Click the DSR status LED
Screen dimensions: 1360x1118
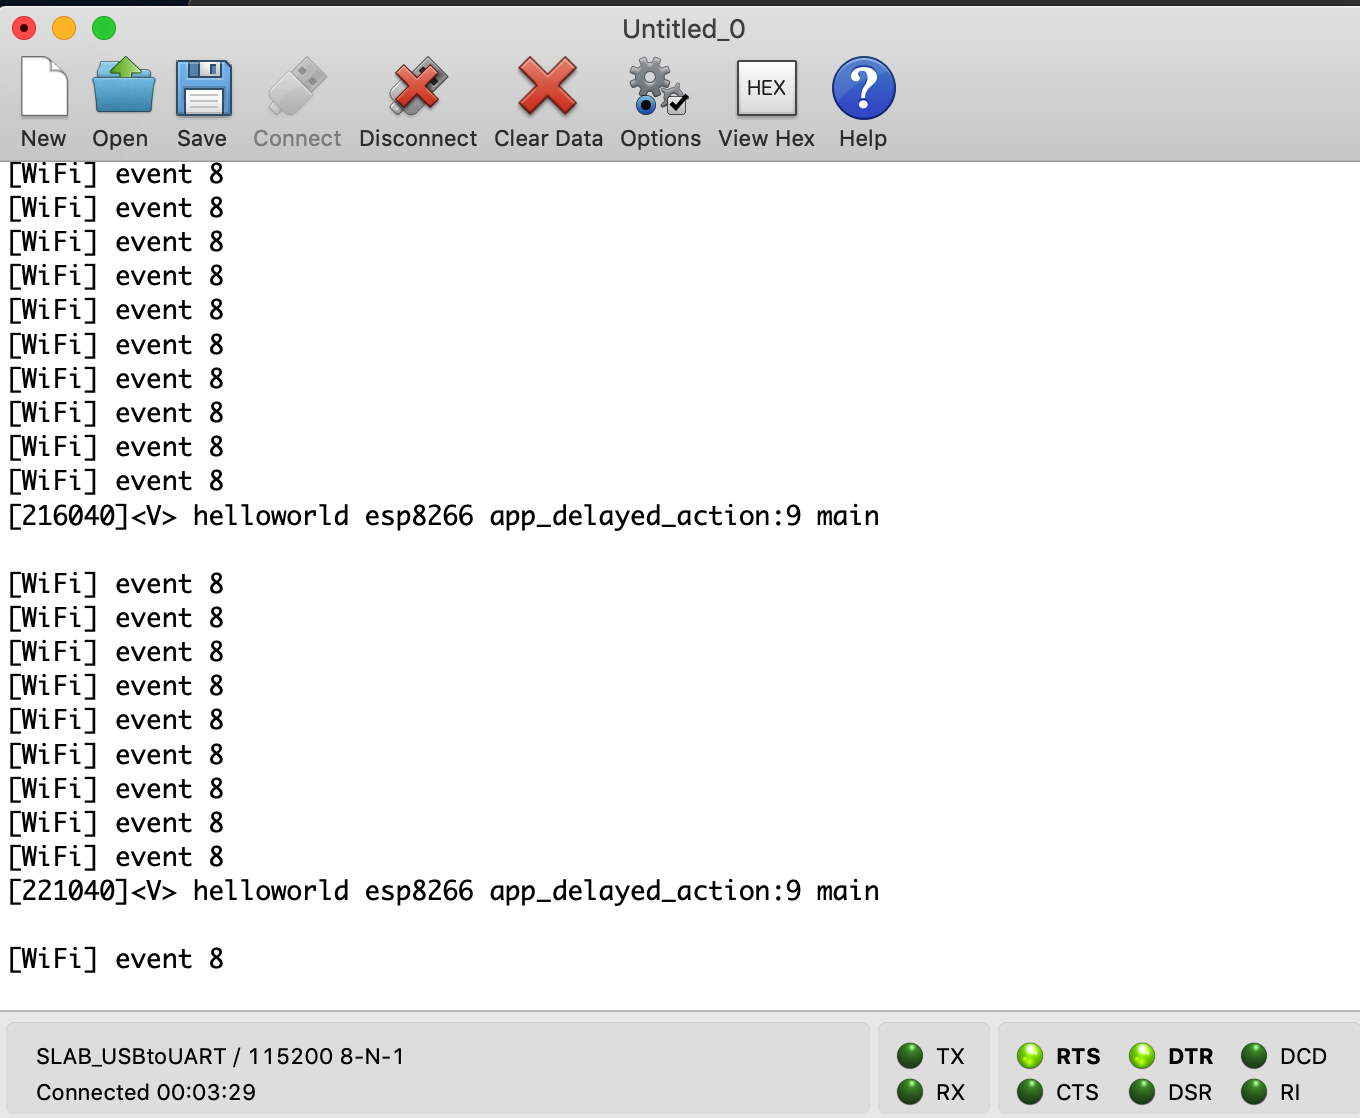(x=1142, y=1092)
